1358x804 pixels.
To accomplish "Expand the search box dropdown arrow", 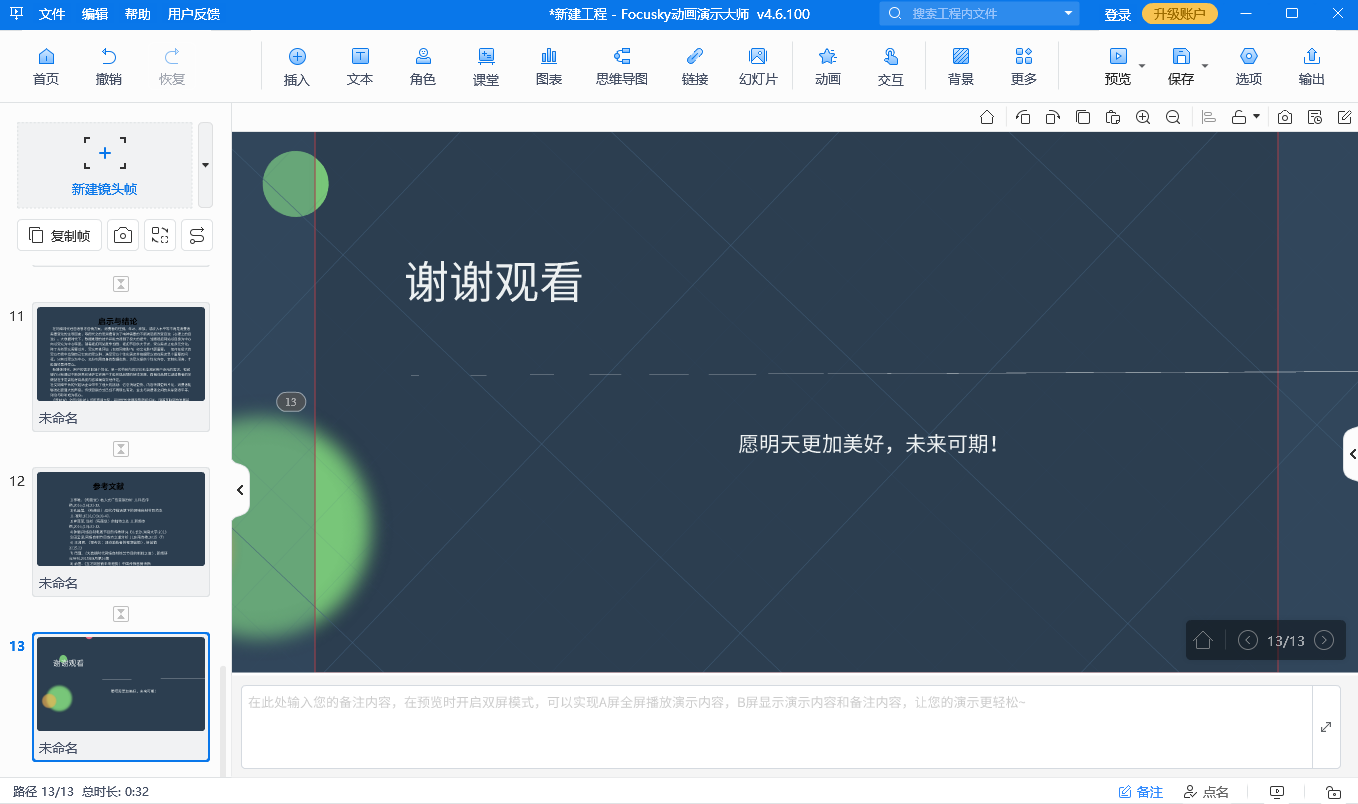I will coord(1069,14).
